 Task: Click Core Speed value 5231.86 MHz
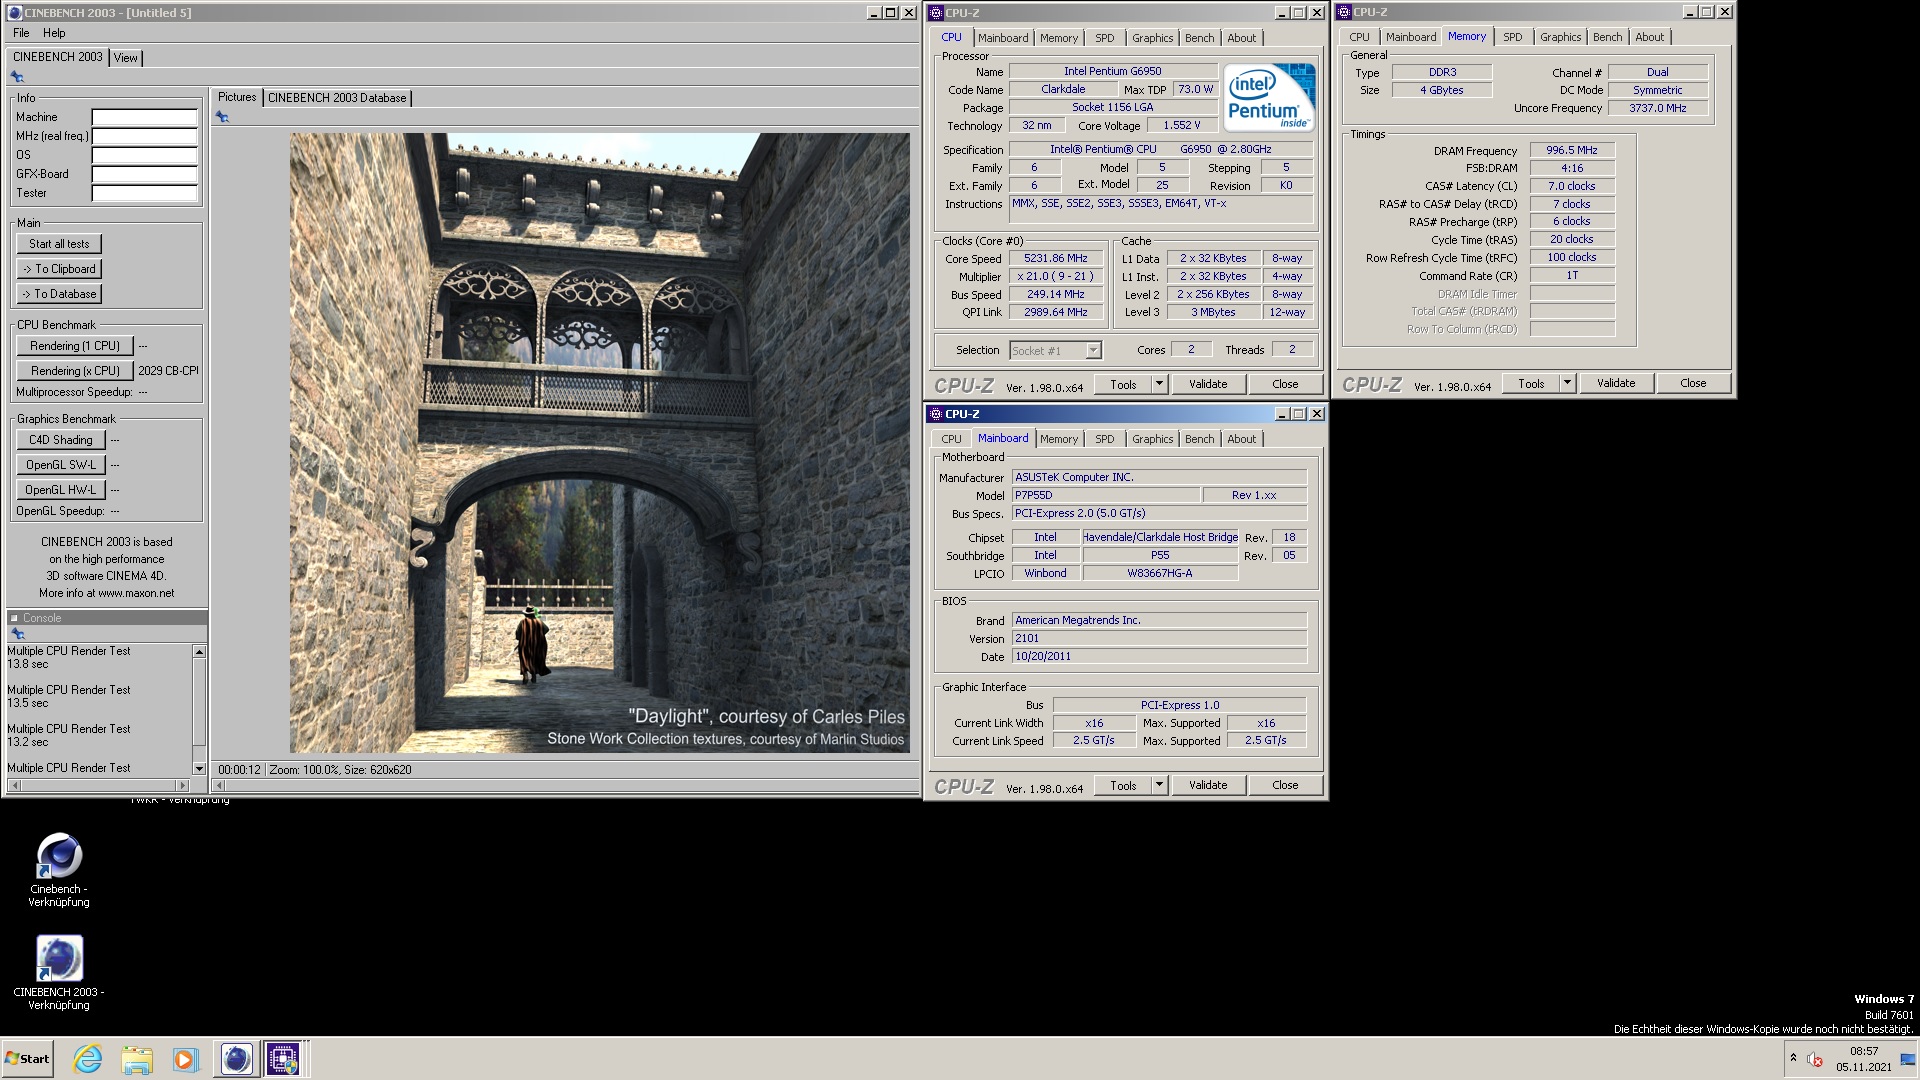[1055, 258]
